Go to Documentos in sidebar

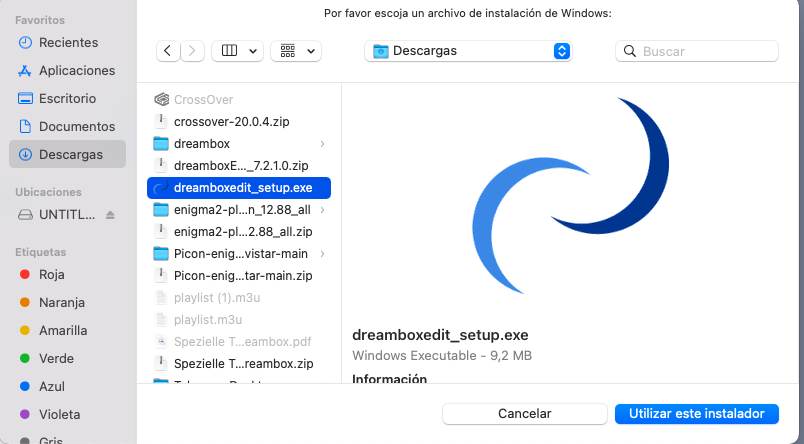(76, 127)
